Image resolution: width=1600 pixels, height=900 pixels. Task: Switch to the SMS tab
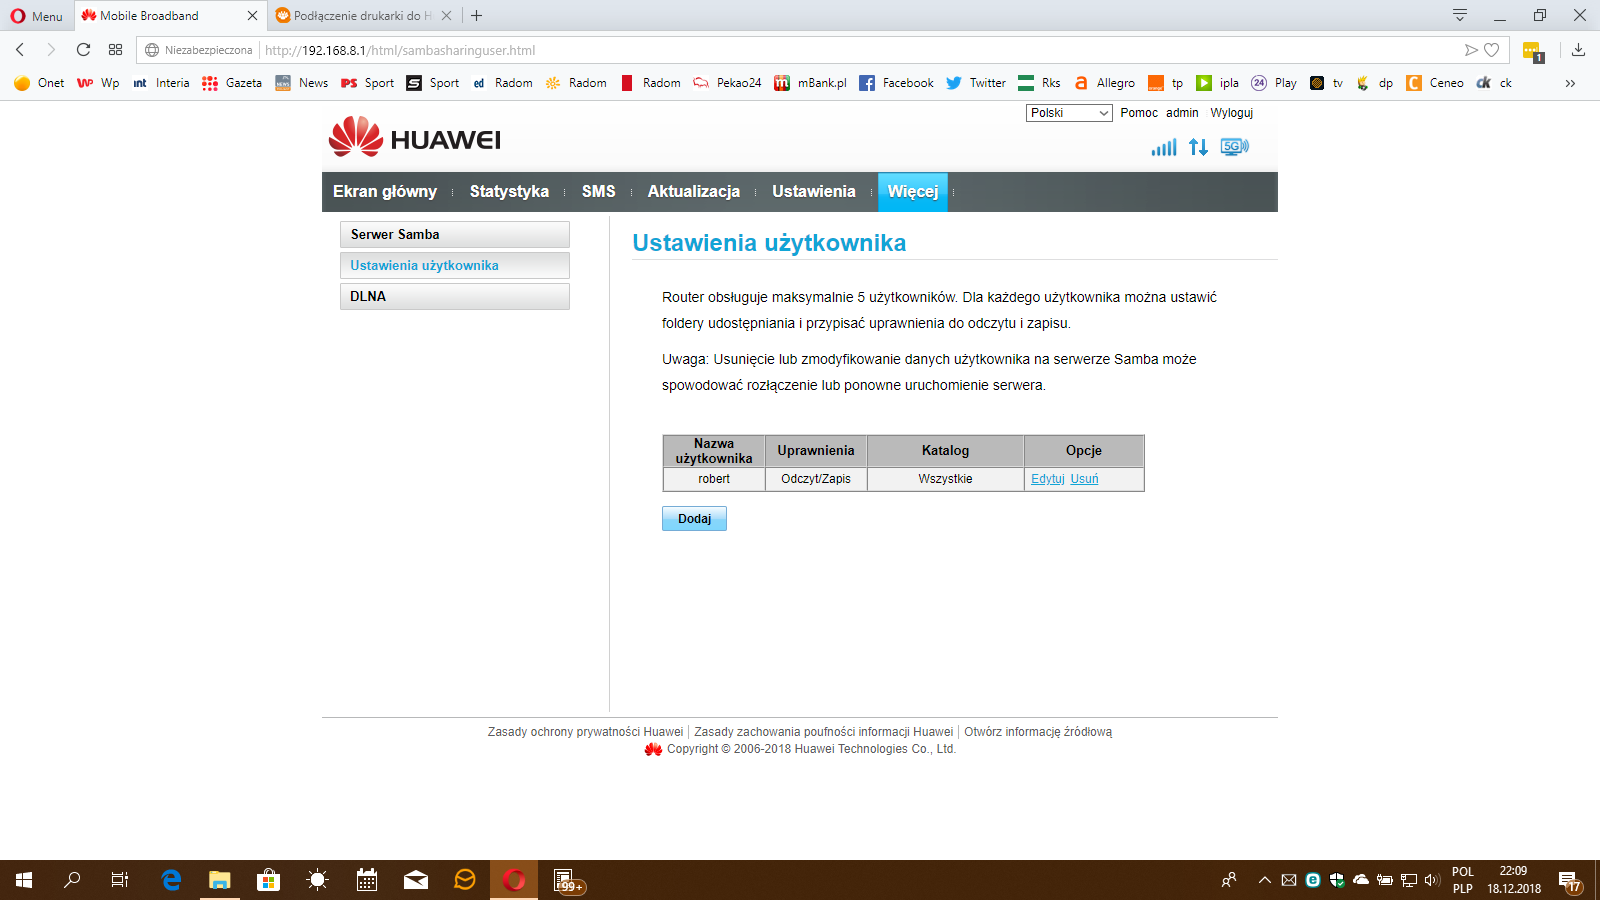[598, 191]
